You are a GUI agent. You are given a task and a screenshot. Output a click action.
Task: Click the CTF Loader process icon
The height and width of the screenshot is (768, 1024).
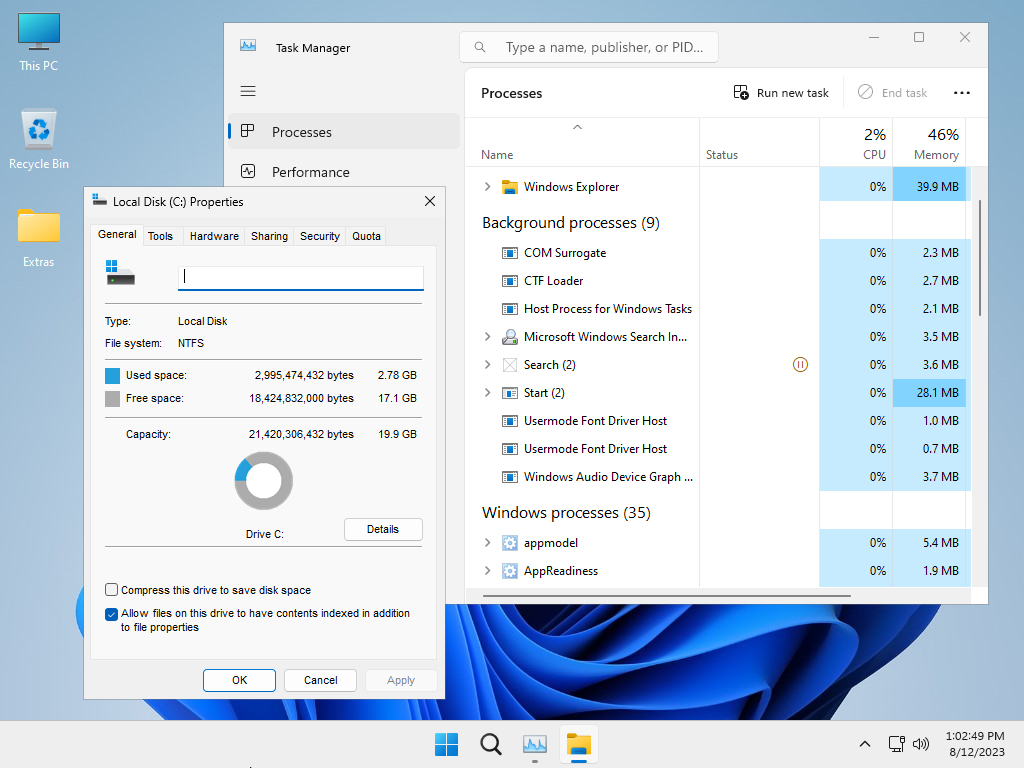coord(509,281)
